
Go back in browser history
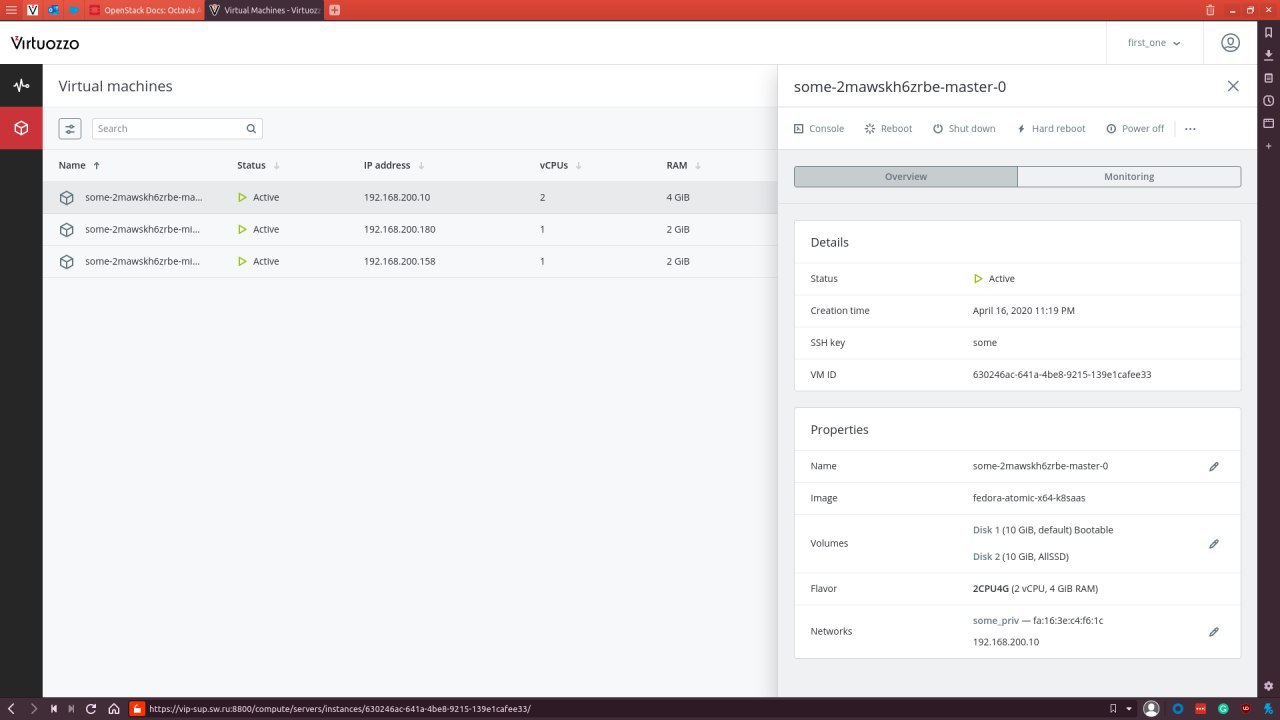(11, 709)
